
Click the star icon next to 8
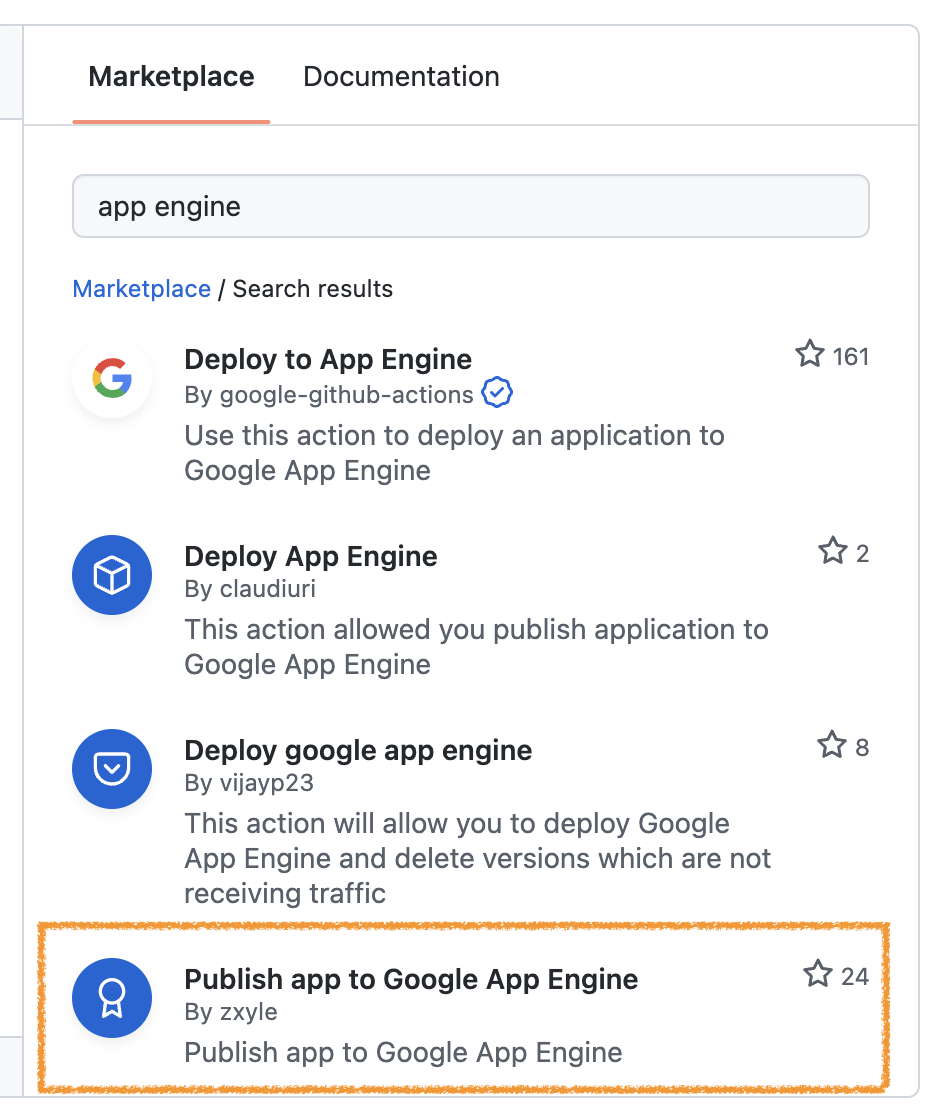832,745
